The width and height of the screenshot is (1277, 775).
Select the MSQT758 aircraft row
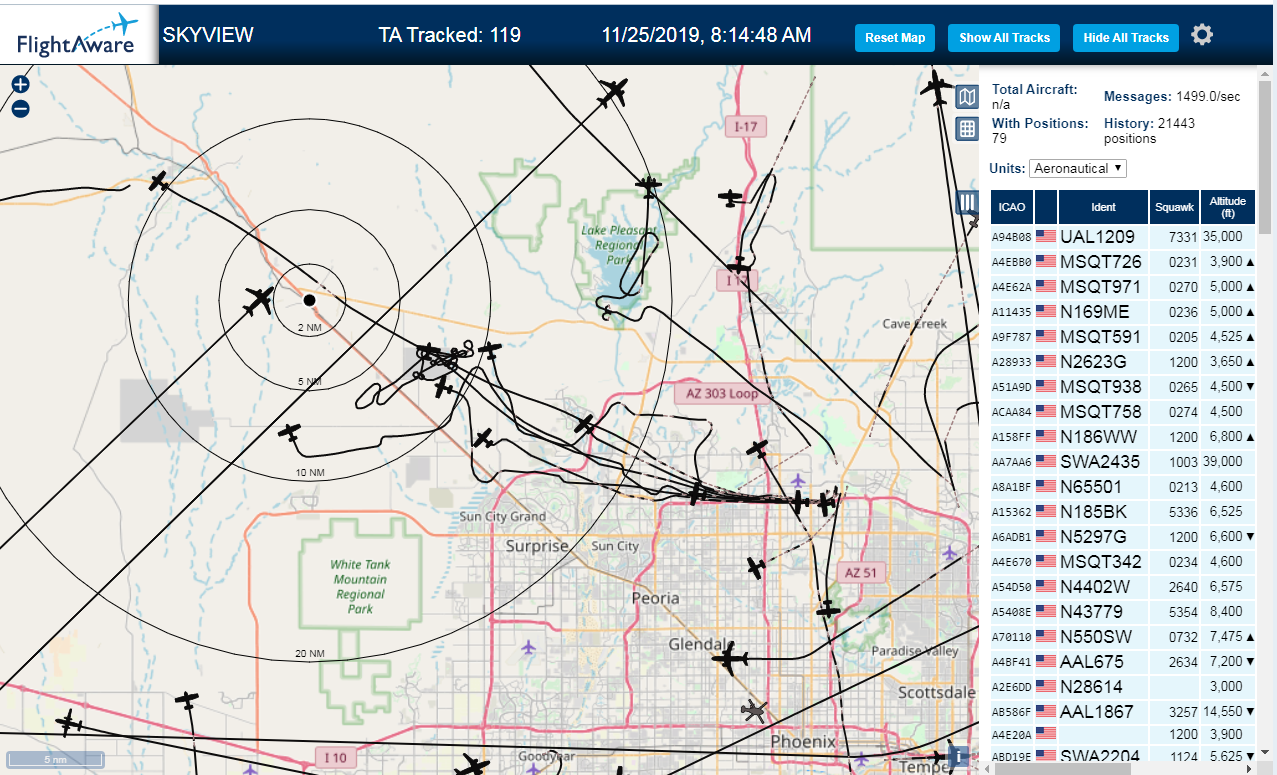[1123, 412]
